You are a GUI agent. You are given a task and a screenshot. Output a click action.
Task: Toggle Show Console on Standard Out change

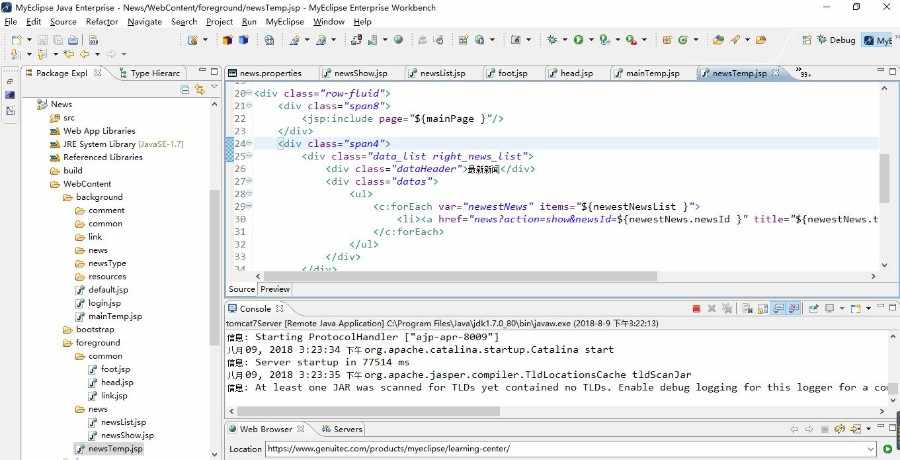click(778, 308)
